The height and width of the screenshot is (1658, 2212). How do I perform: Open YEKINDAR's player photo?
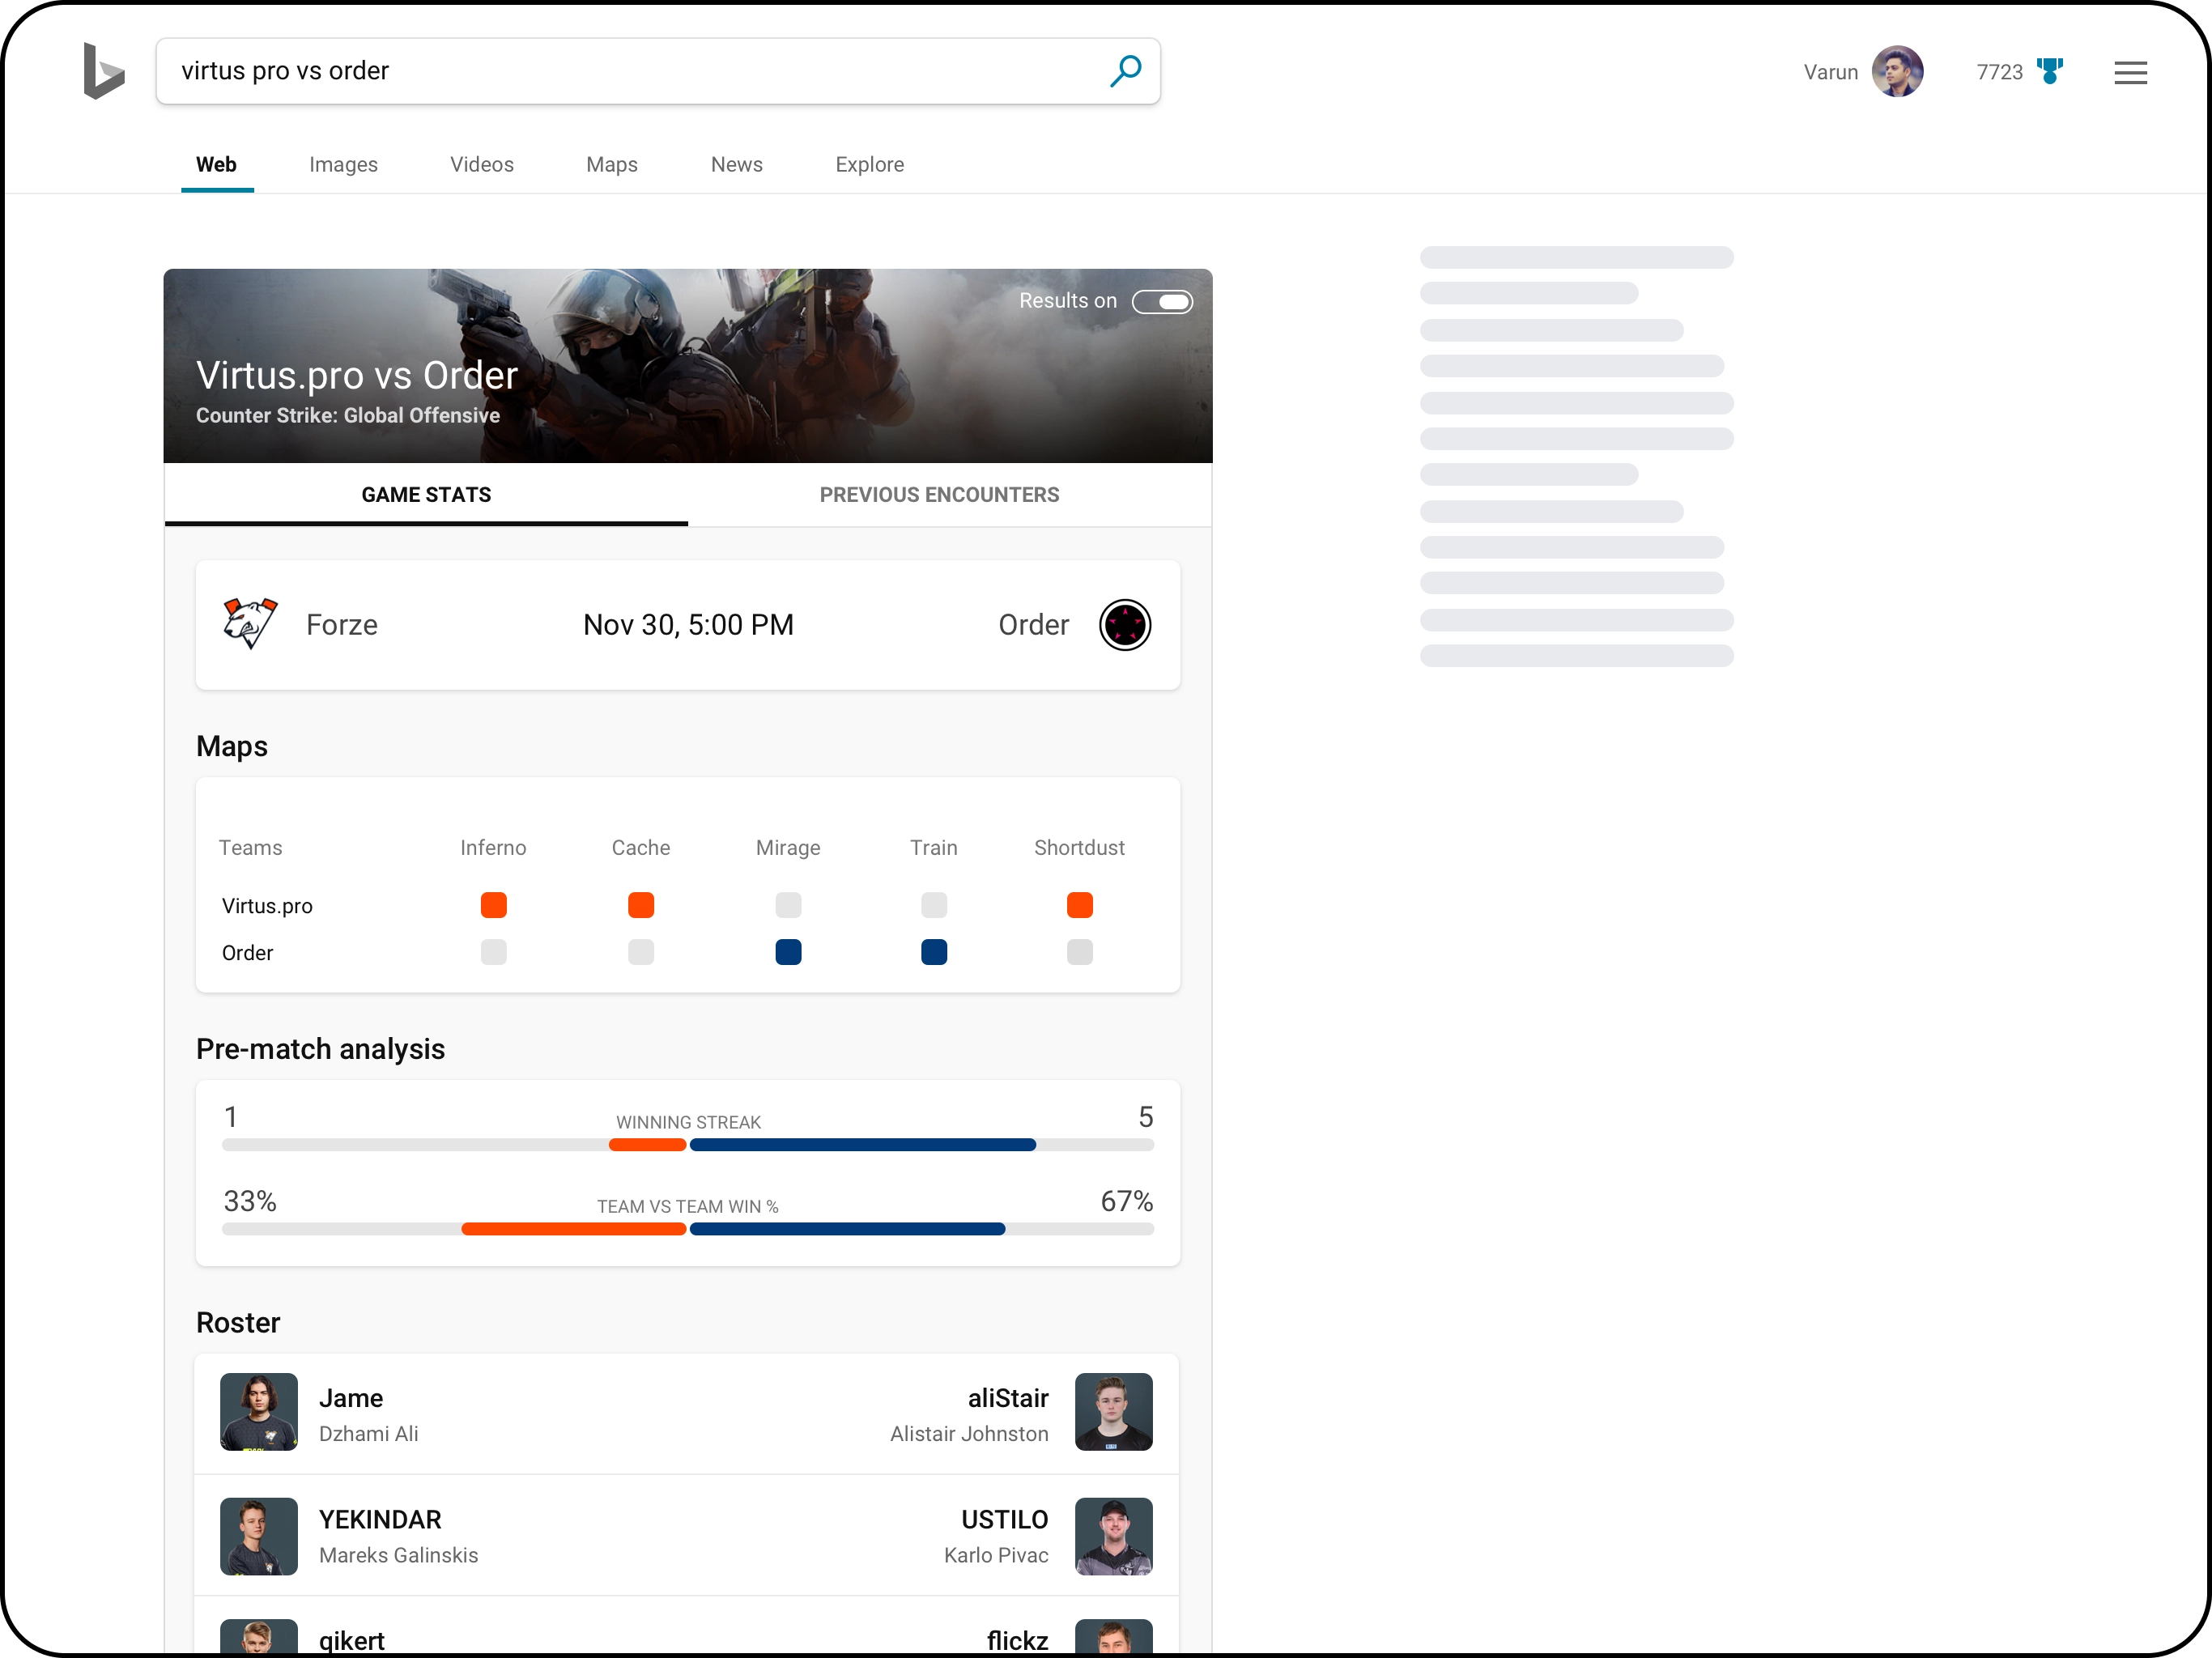coord(259,1537)
